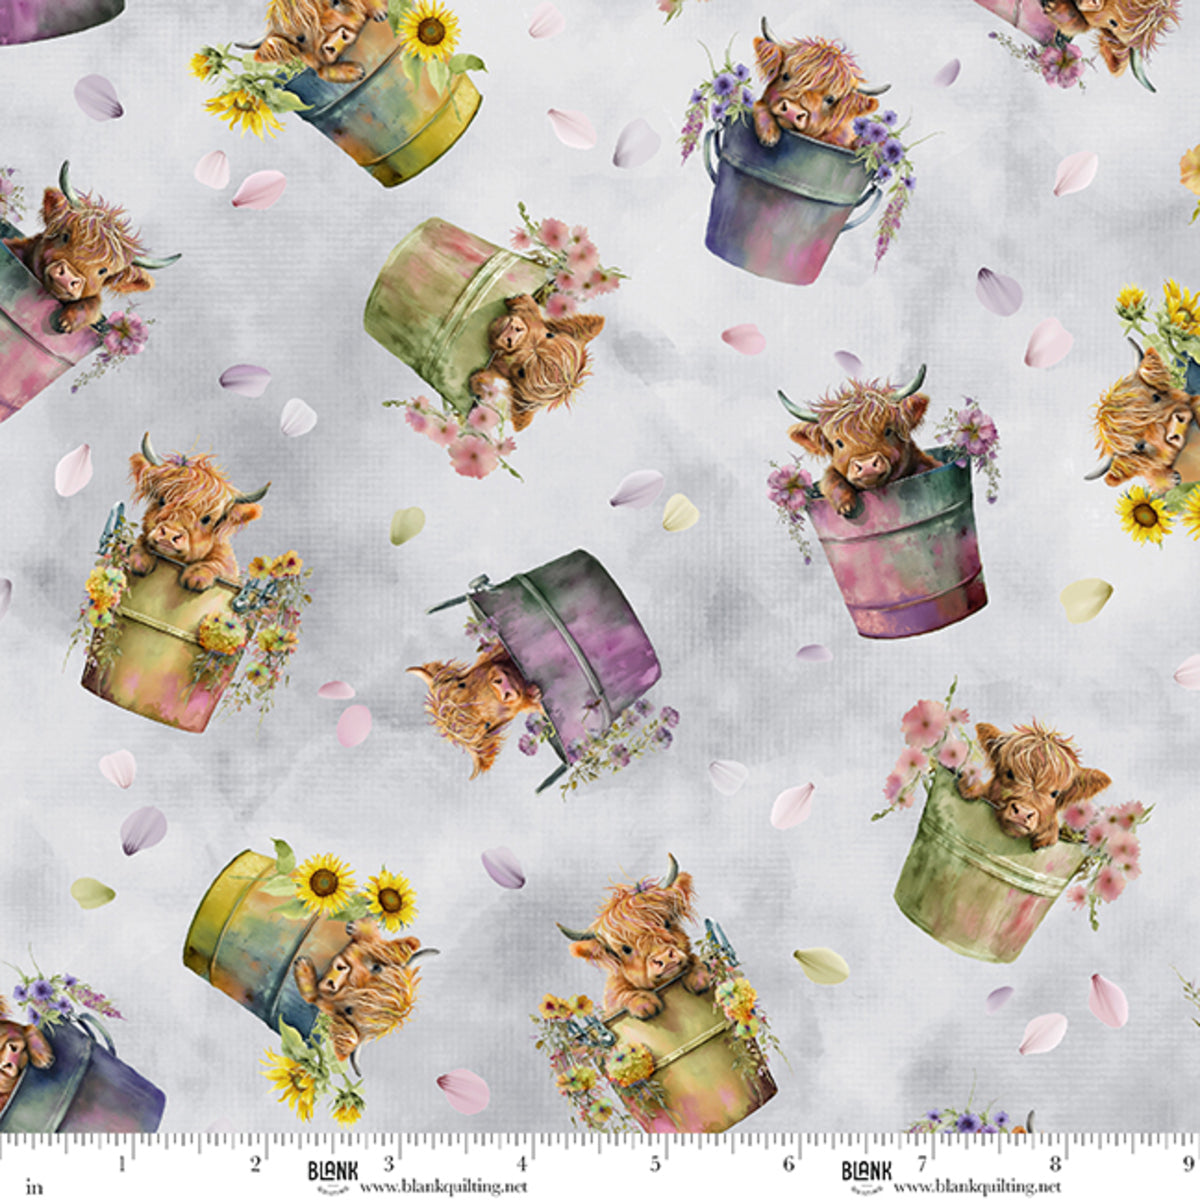
Task: Click the ruler number "9"
Action: click(1187, 1164)
